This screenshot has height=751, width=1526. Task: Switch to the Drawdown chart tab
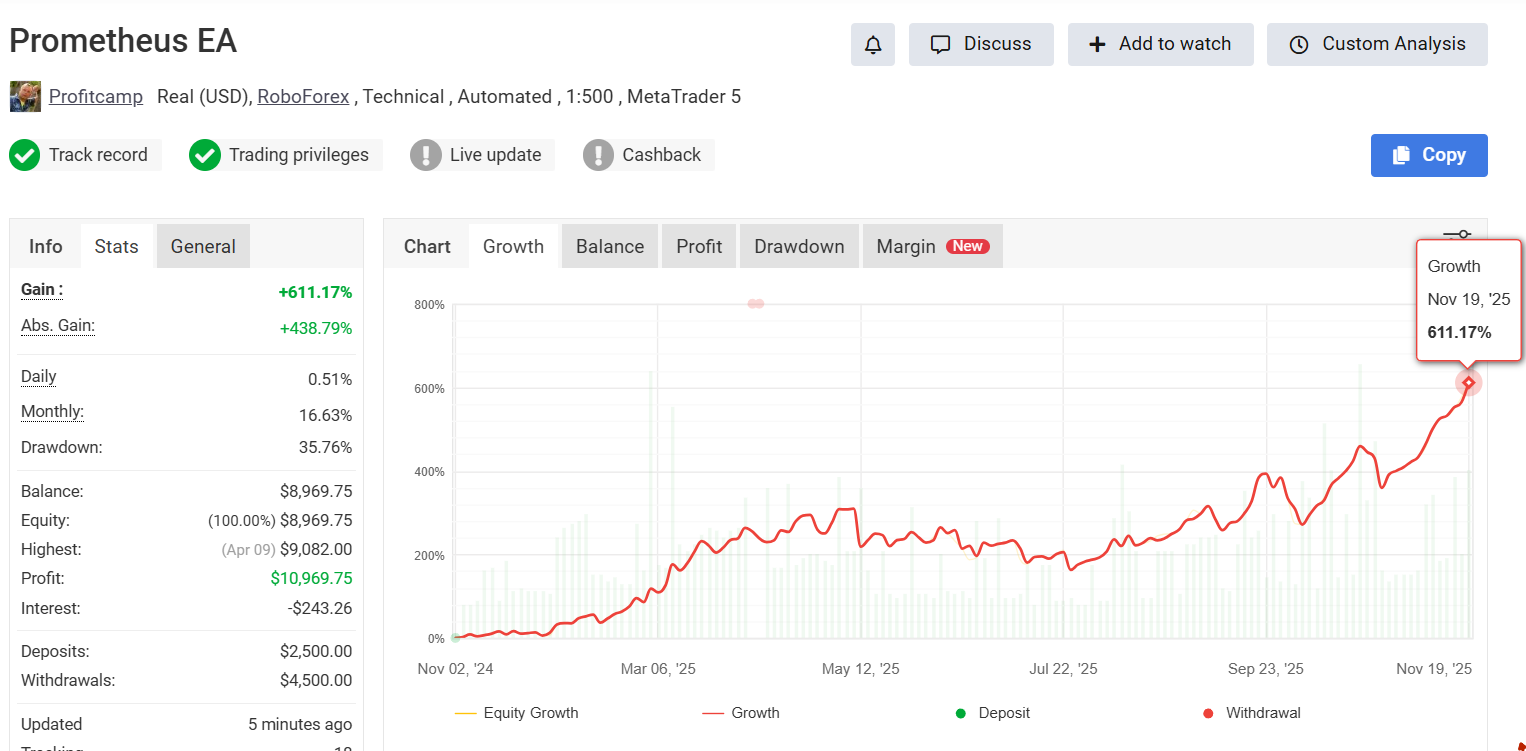point(799,247)
